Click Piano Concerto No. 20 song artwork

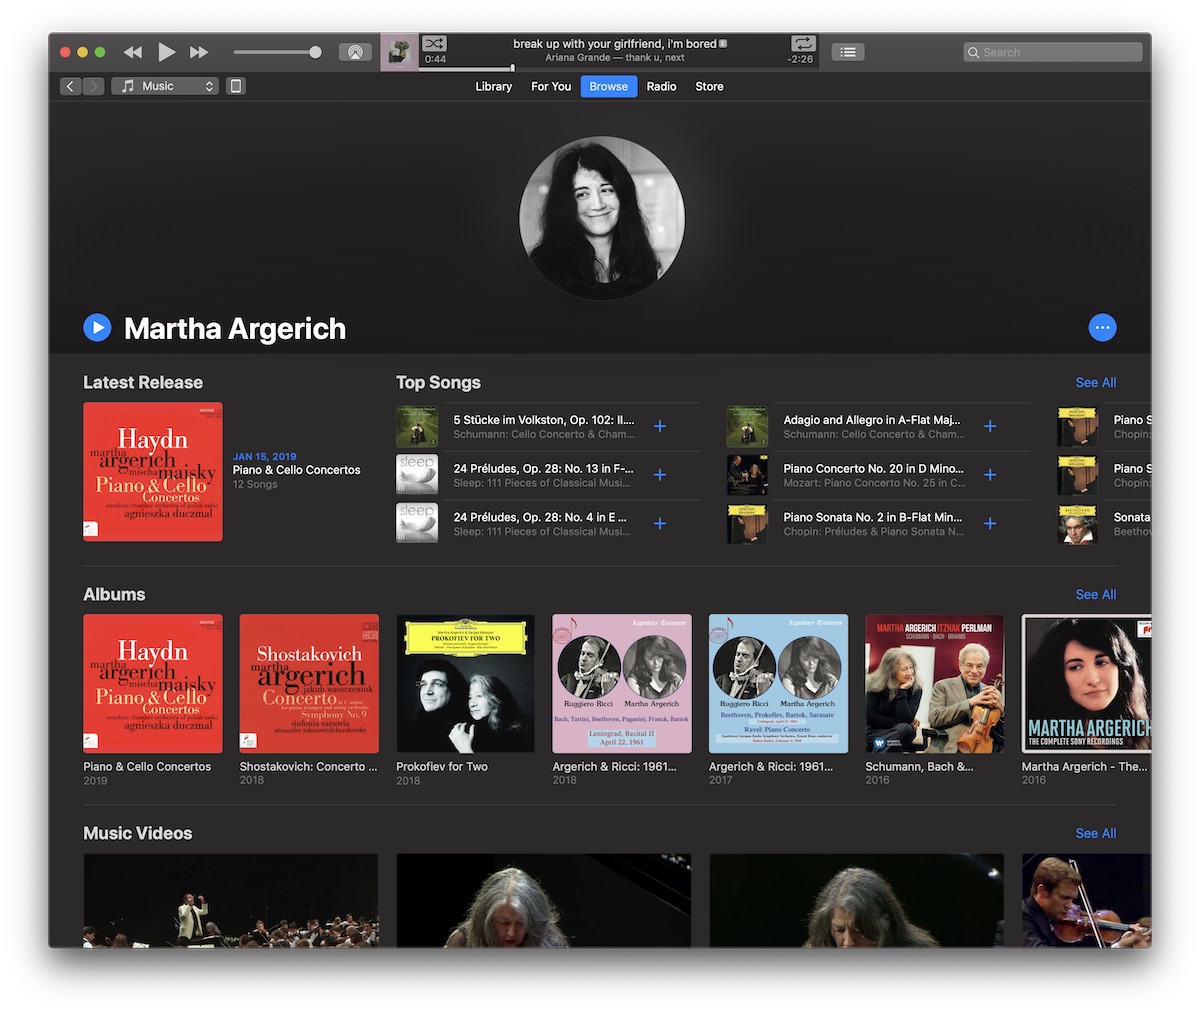[747, 475]
